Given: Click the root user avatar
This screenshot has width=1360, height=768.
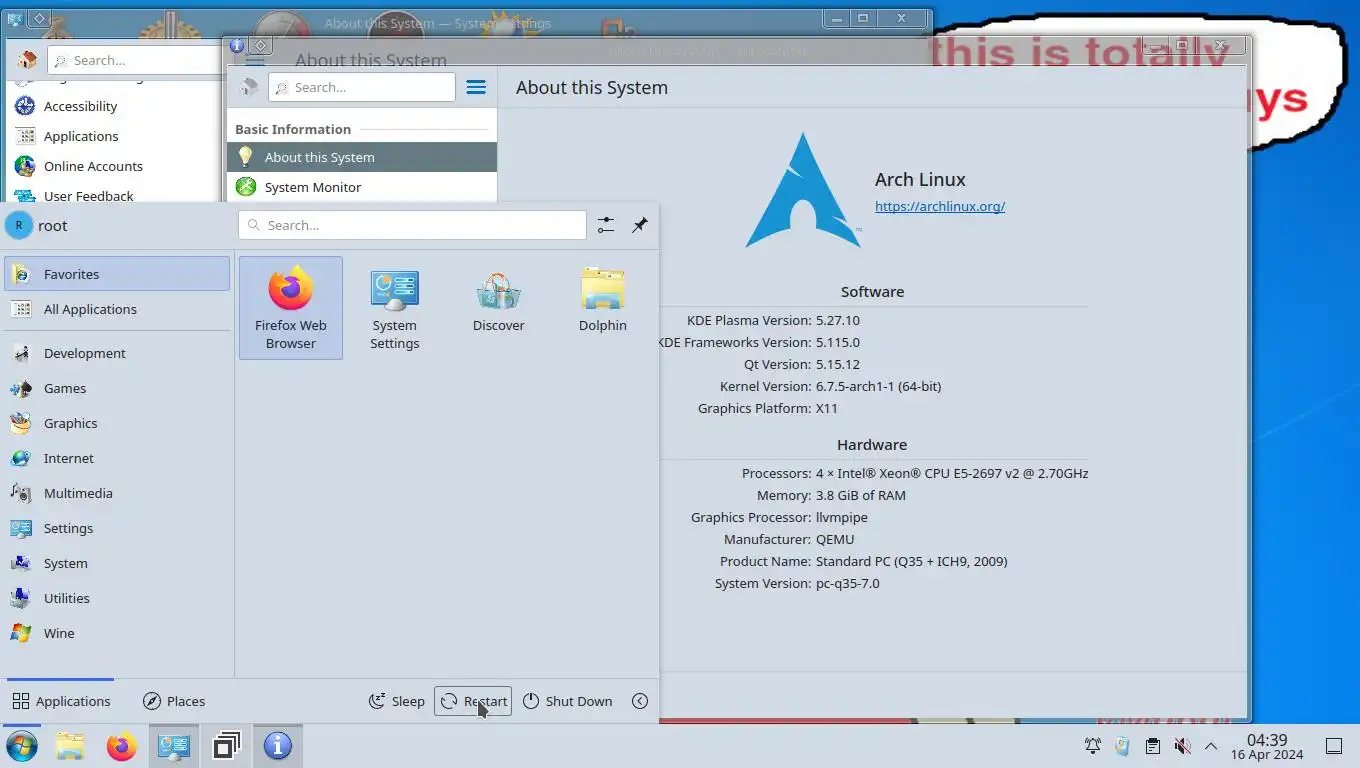Looking at the screenshot, I should (19, 225).
